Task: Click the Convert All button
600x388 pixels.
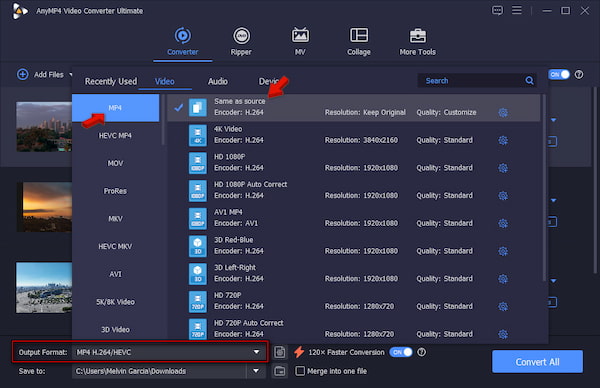Action: 537,362
